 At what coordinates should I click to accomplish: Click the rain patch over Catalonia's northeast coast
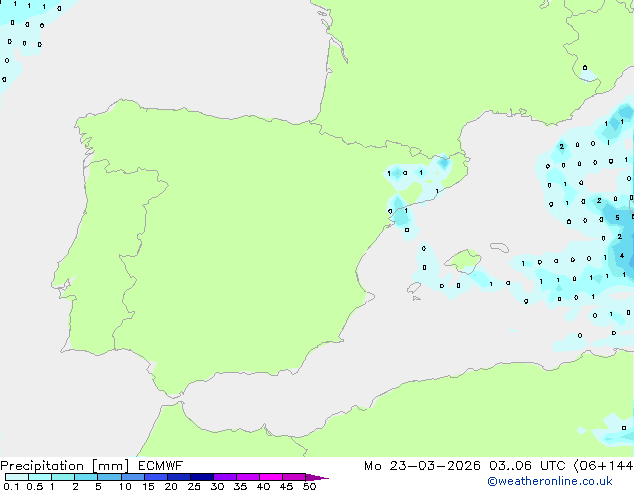click(x=440, y=163)
